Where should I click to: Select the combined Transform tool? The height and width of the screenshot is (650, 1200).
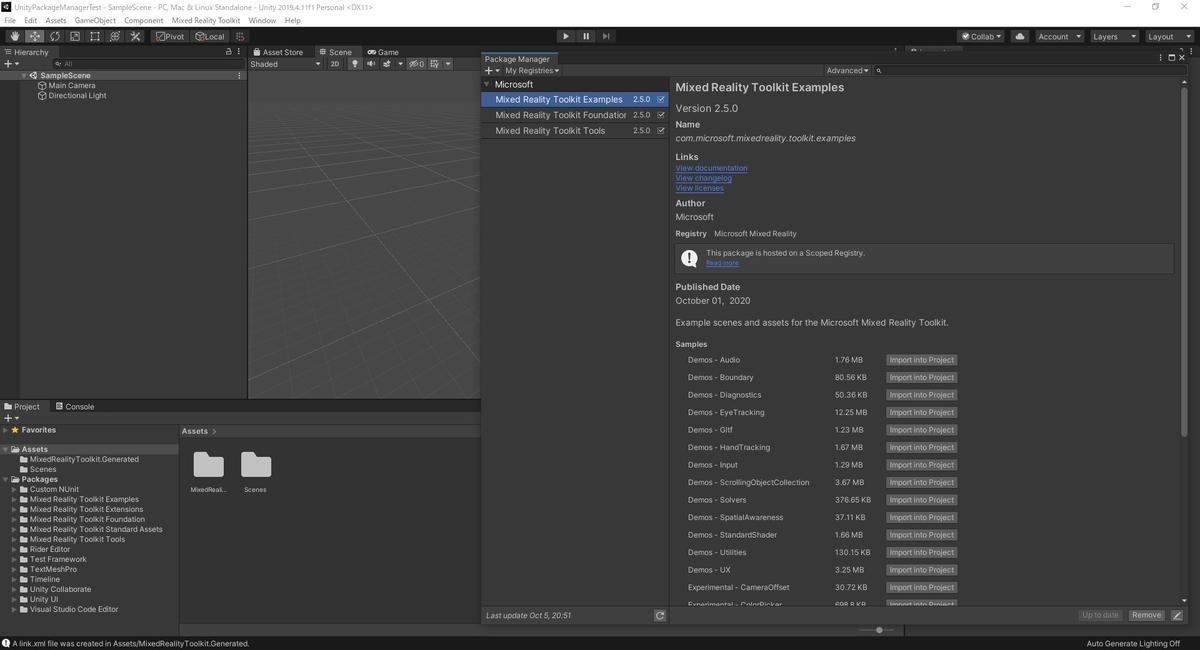(x=115, y=36)
